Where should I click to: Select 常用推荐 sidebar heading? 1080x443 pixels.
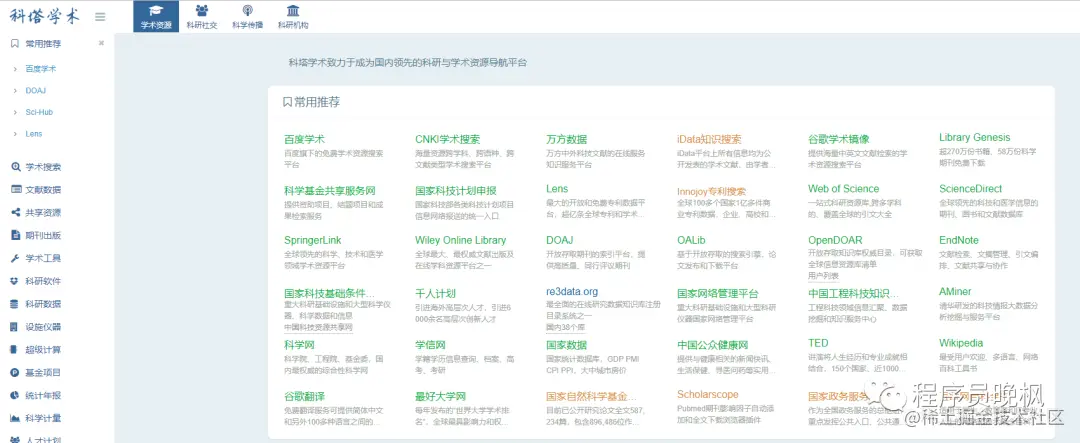(43, 43)
